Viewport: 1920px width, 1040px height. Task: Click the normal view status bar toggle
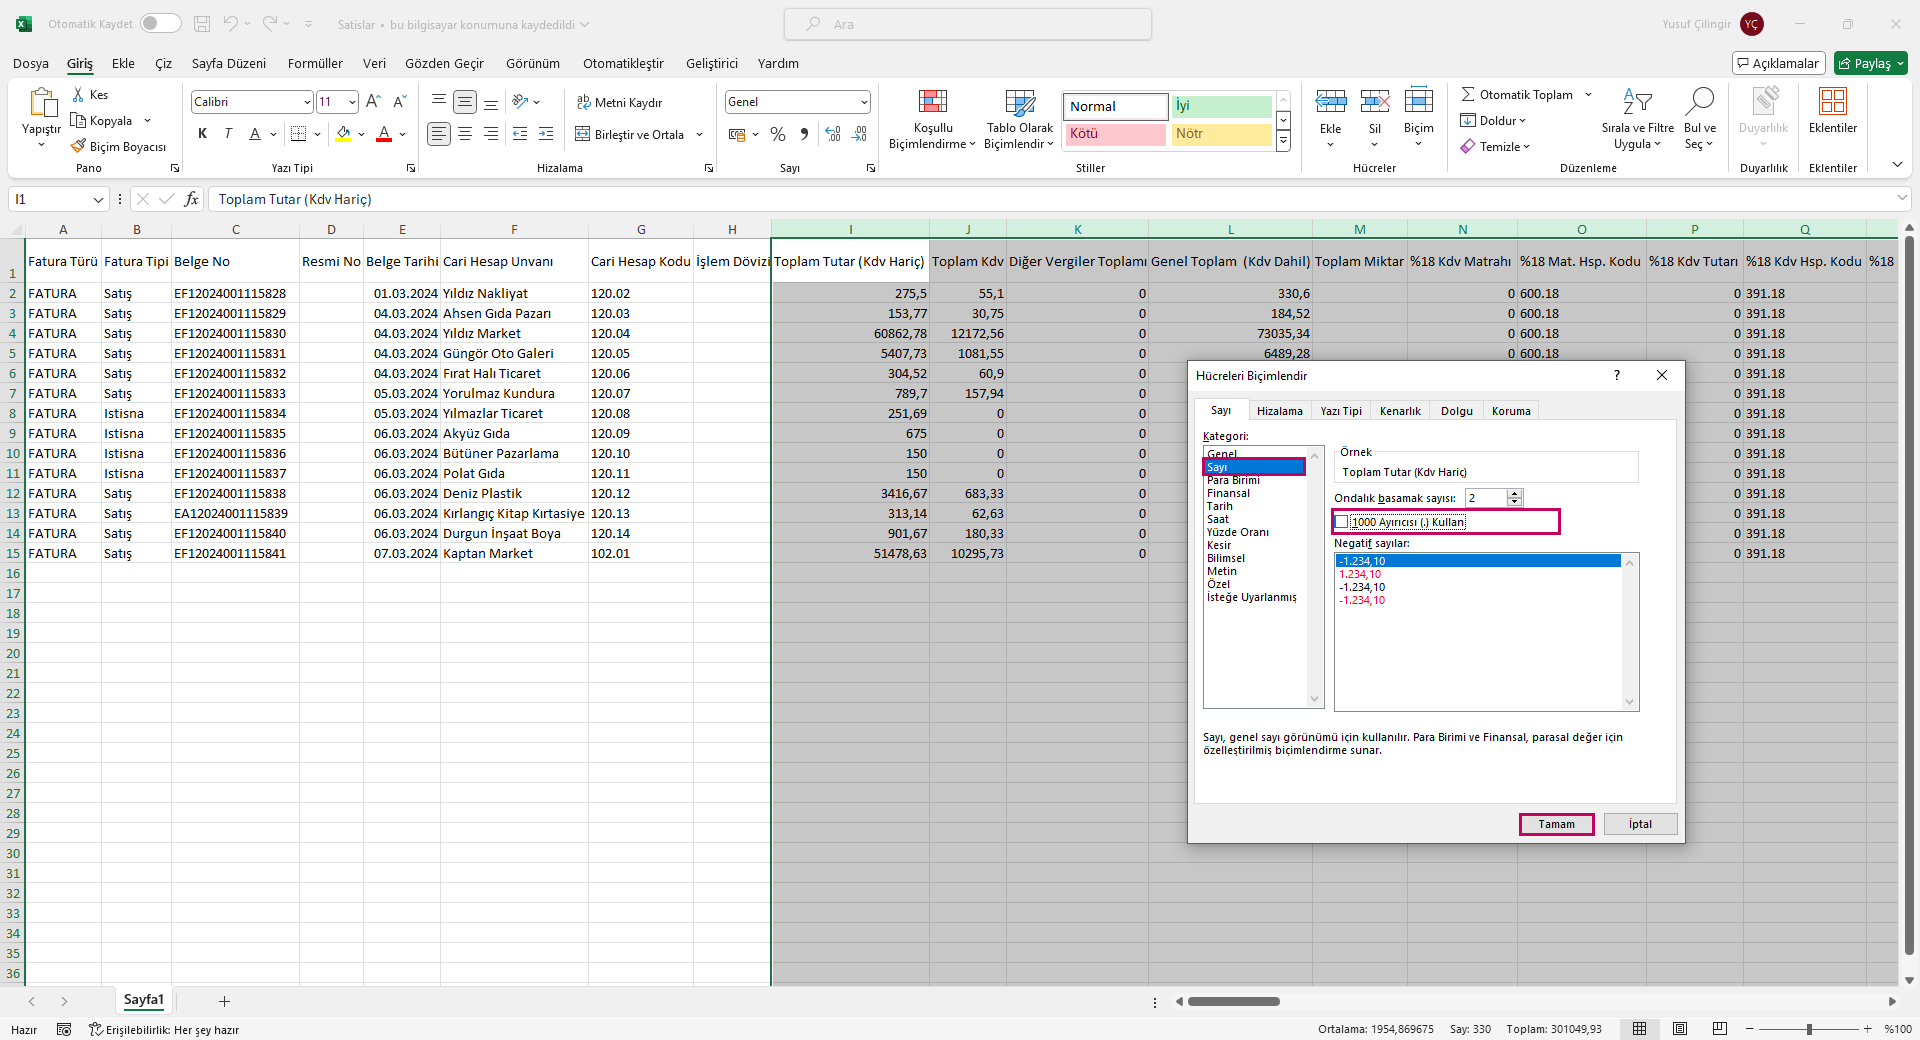coord(1640,1029)
